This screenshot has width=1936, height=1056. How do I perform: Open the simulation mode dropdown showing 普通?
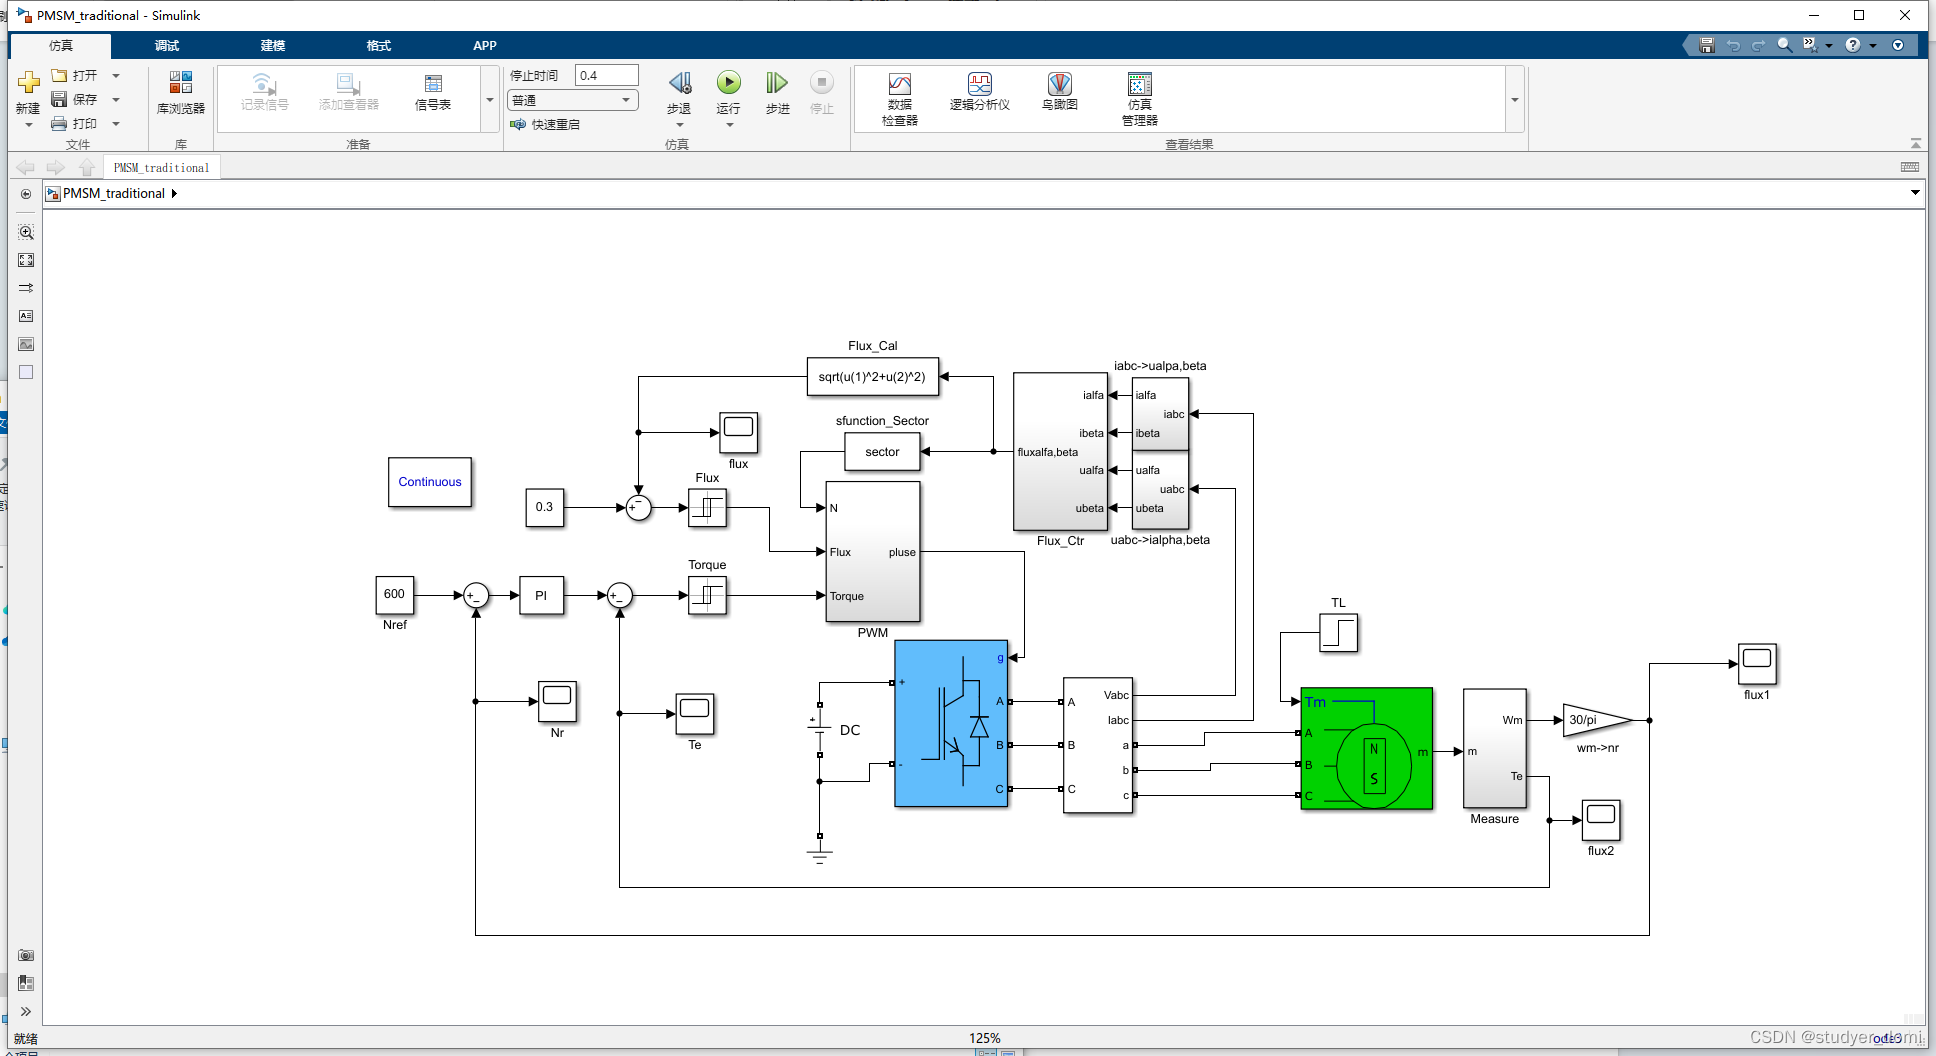click(x=571, y=99)
